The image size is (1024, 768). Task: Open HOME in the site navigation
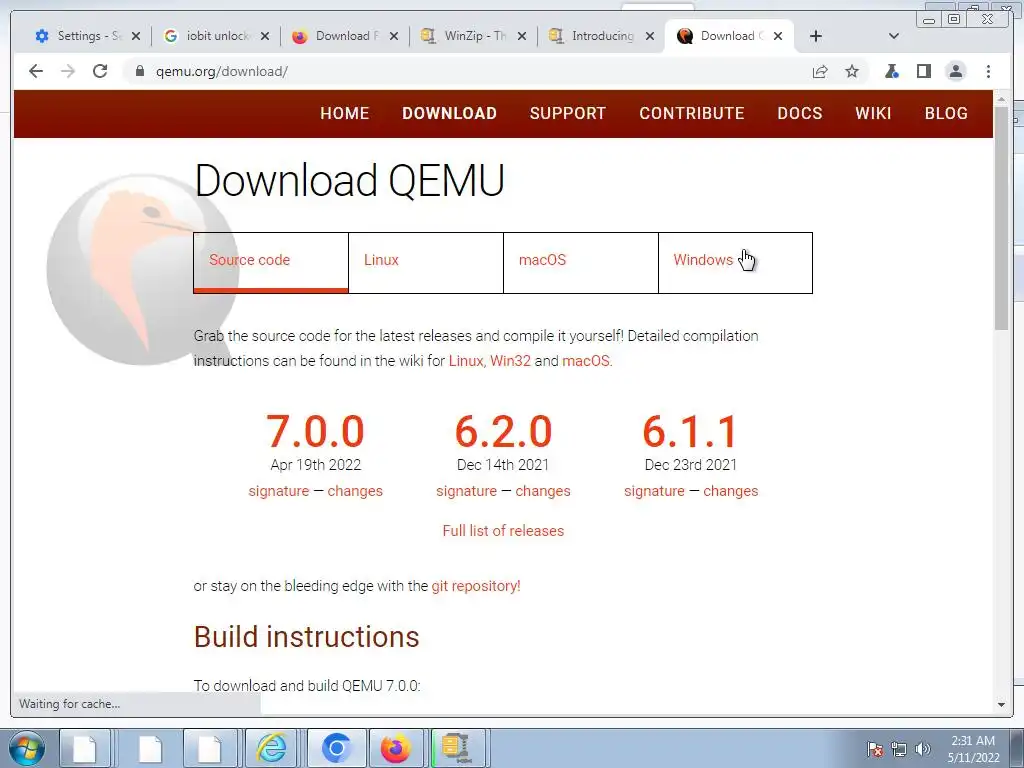coord(345,113)
